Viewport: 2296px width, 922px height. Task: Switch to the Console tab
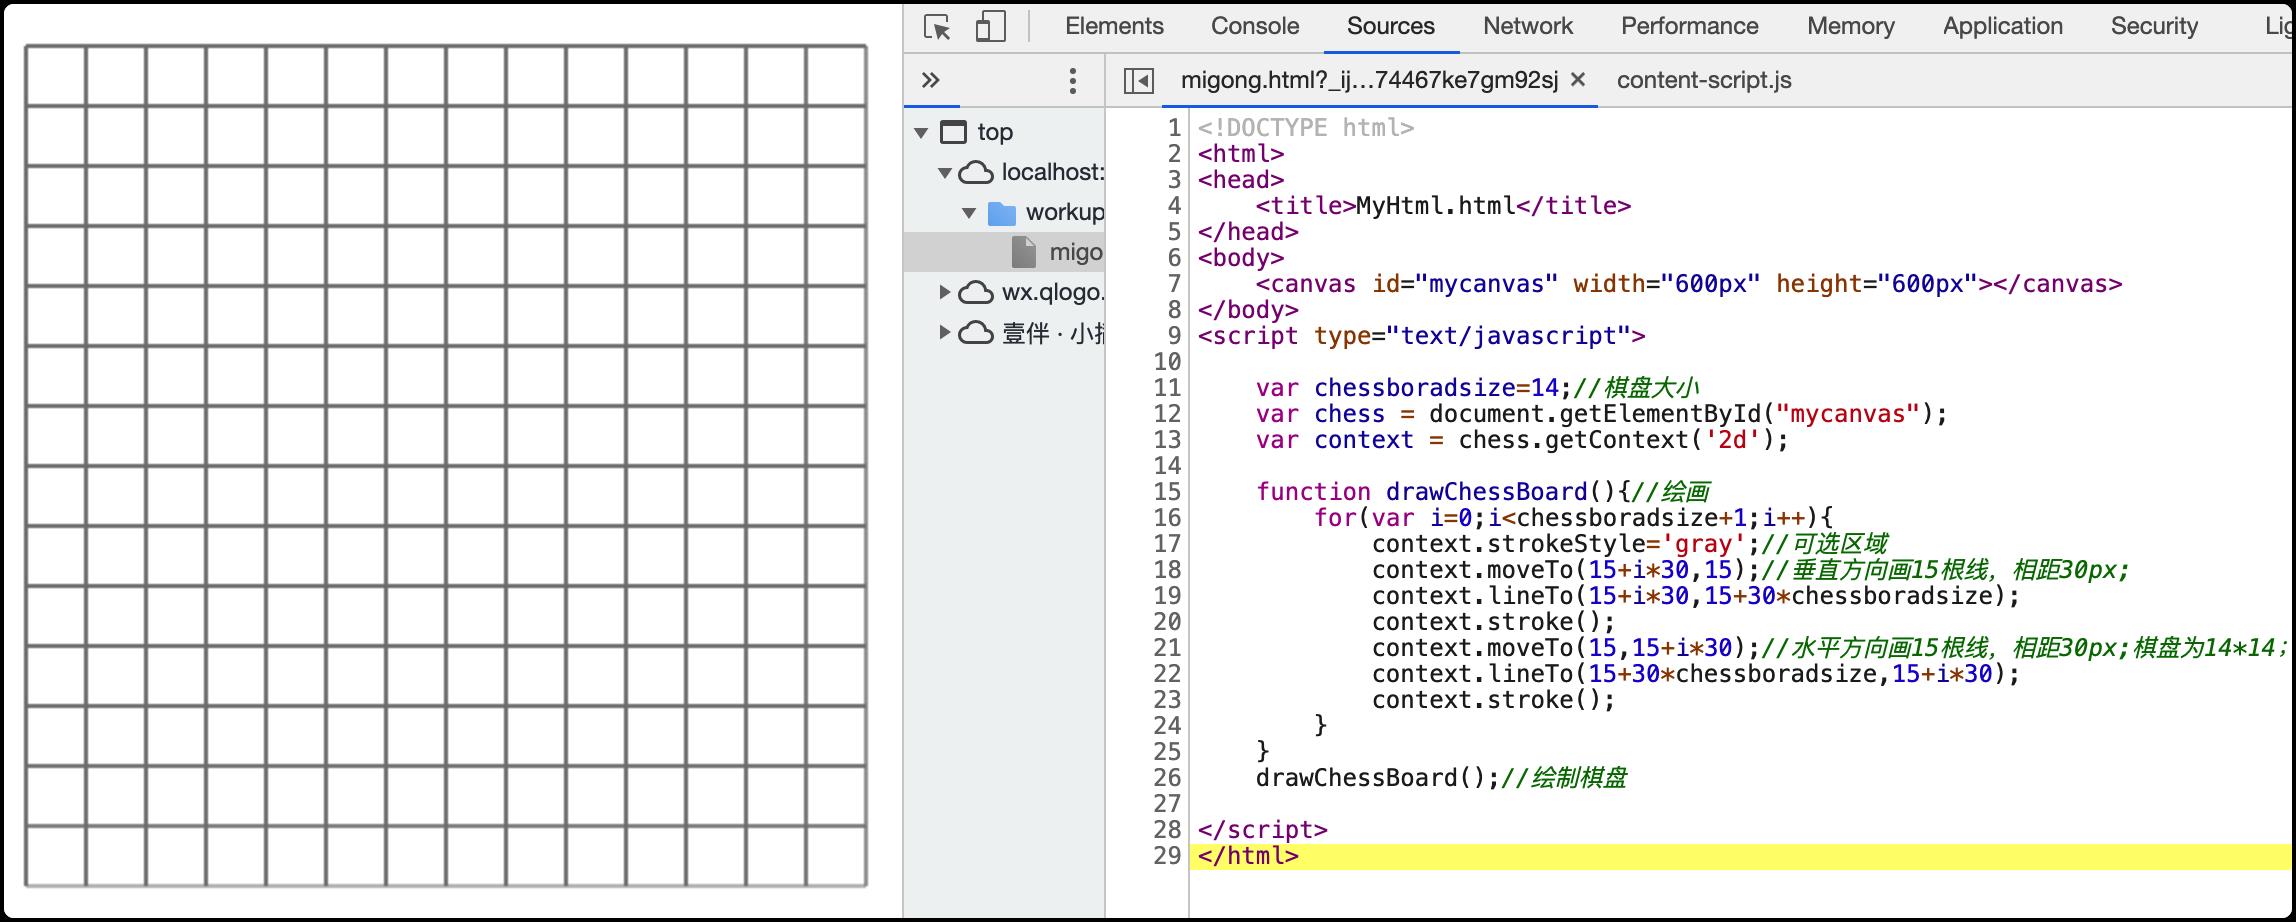point(1255,26)
